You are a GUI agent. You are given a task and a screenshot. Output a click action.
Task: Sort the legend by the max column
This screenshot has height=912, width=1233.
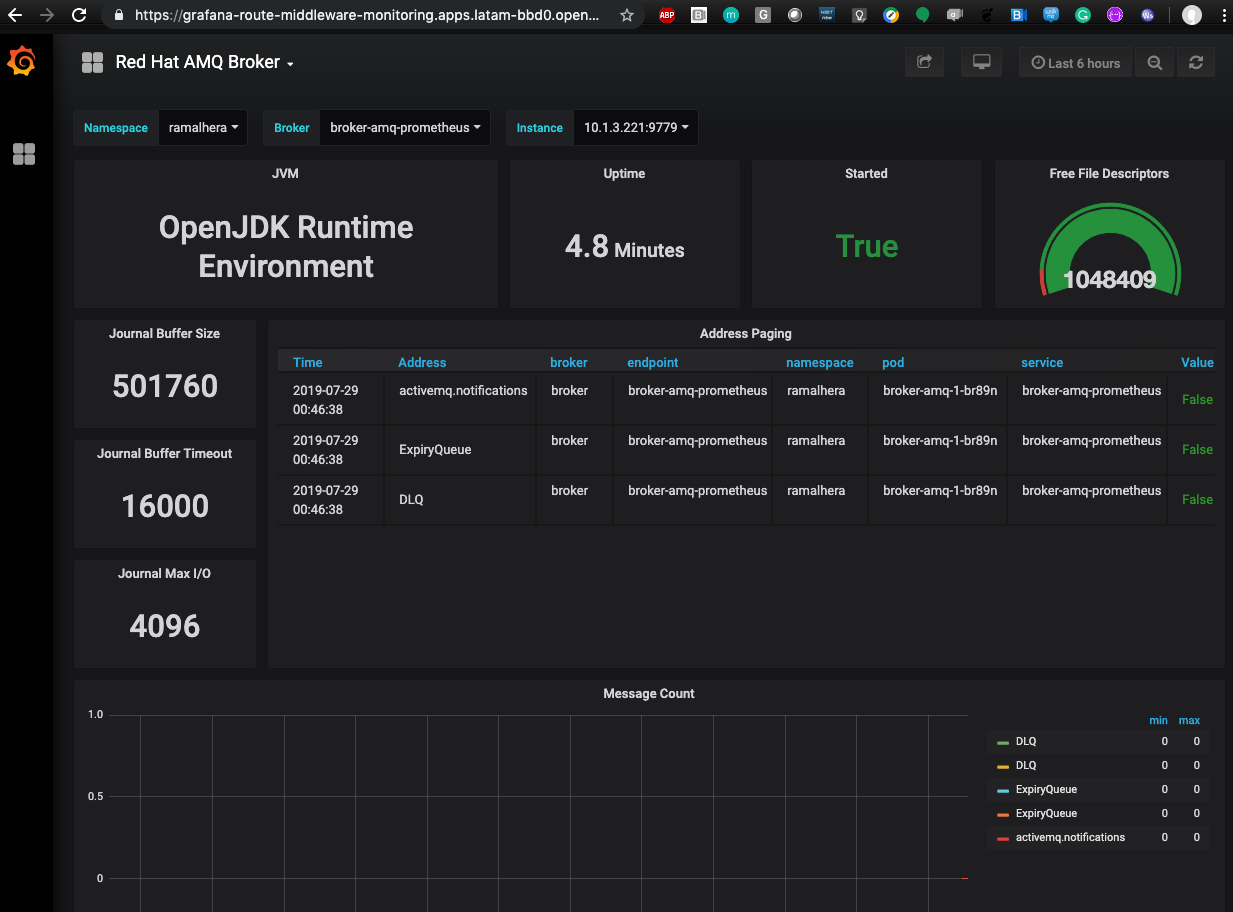1189,720
